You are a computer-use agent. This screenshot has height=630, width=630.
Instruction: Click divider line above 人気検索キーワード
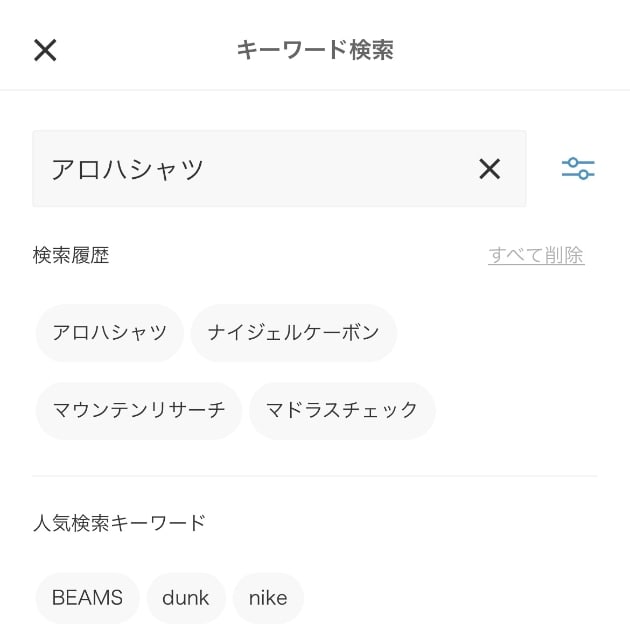click(x=315, y=476)
